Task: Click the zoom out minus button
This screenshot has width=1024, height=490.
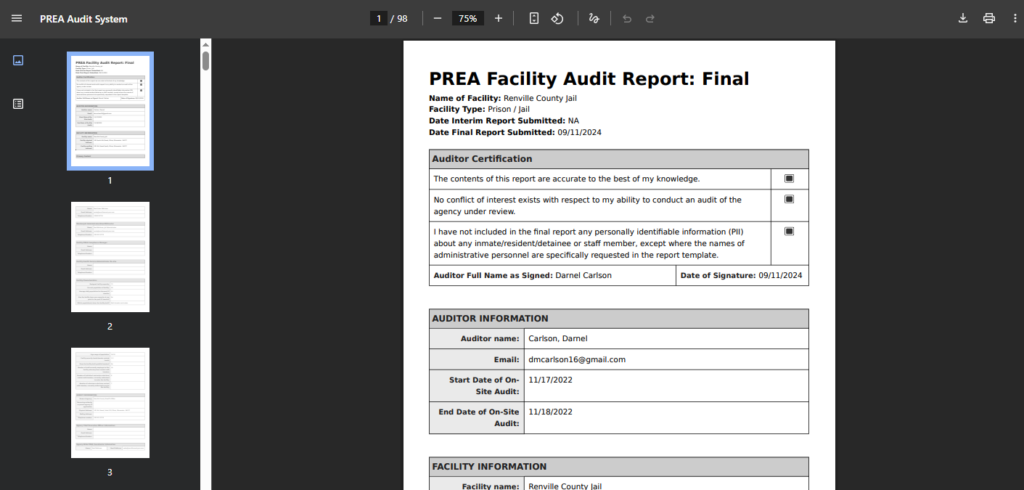Action: pos(437,18)
